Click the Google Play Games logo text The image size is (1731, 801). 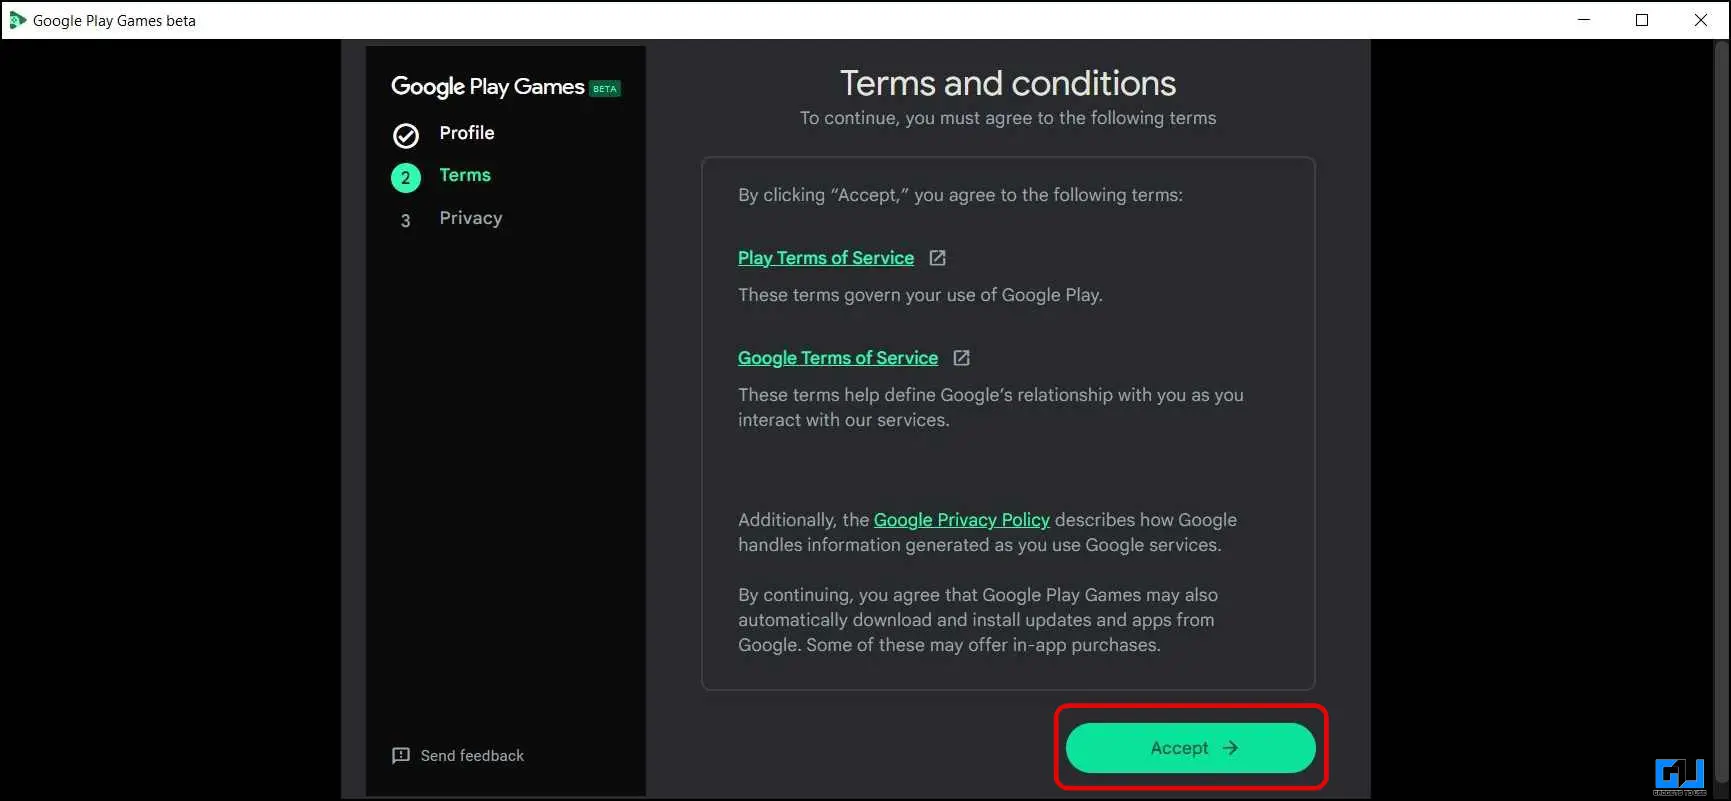point(488,87)
